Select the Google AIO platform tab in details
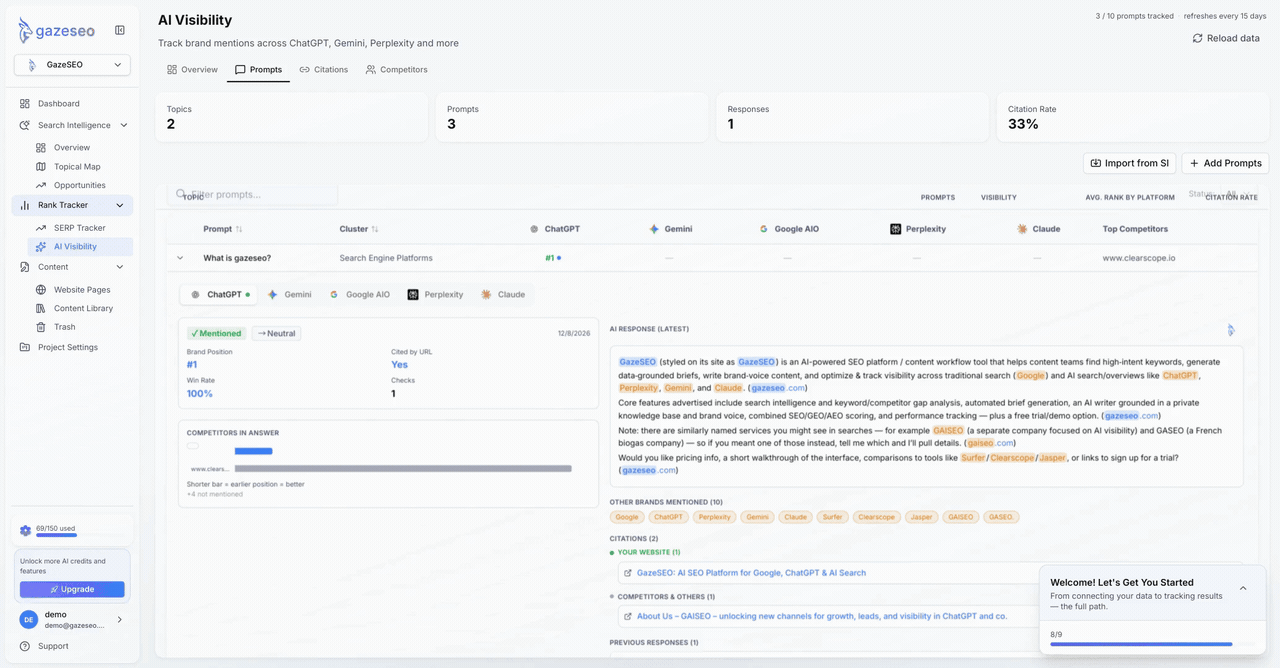The height and width of the screenshot is (668, 1280). pos(360,295)
